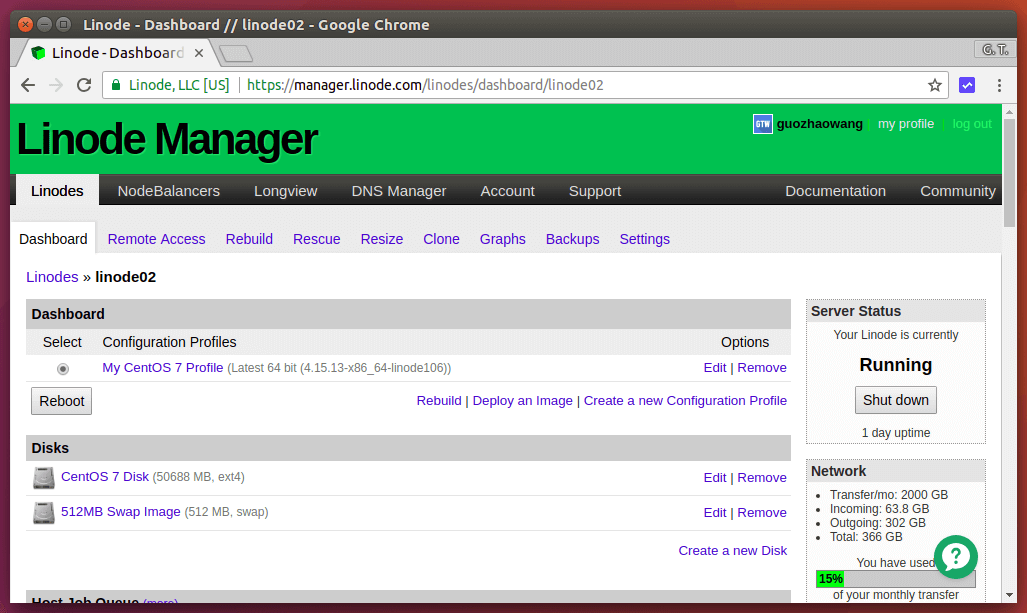Open the Graphs tab
The height and width of the screenshot is (613, 1027).
coord(502,239)
